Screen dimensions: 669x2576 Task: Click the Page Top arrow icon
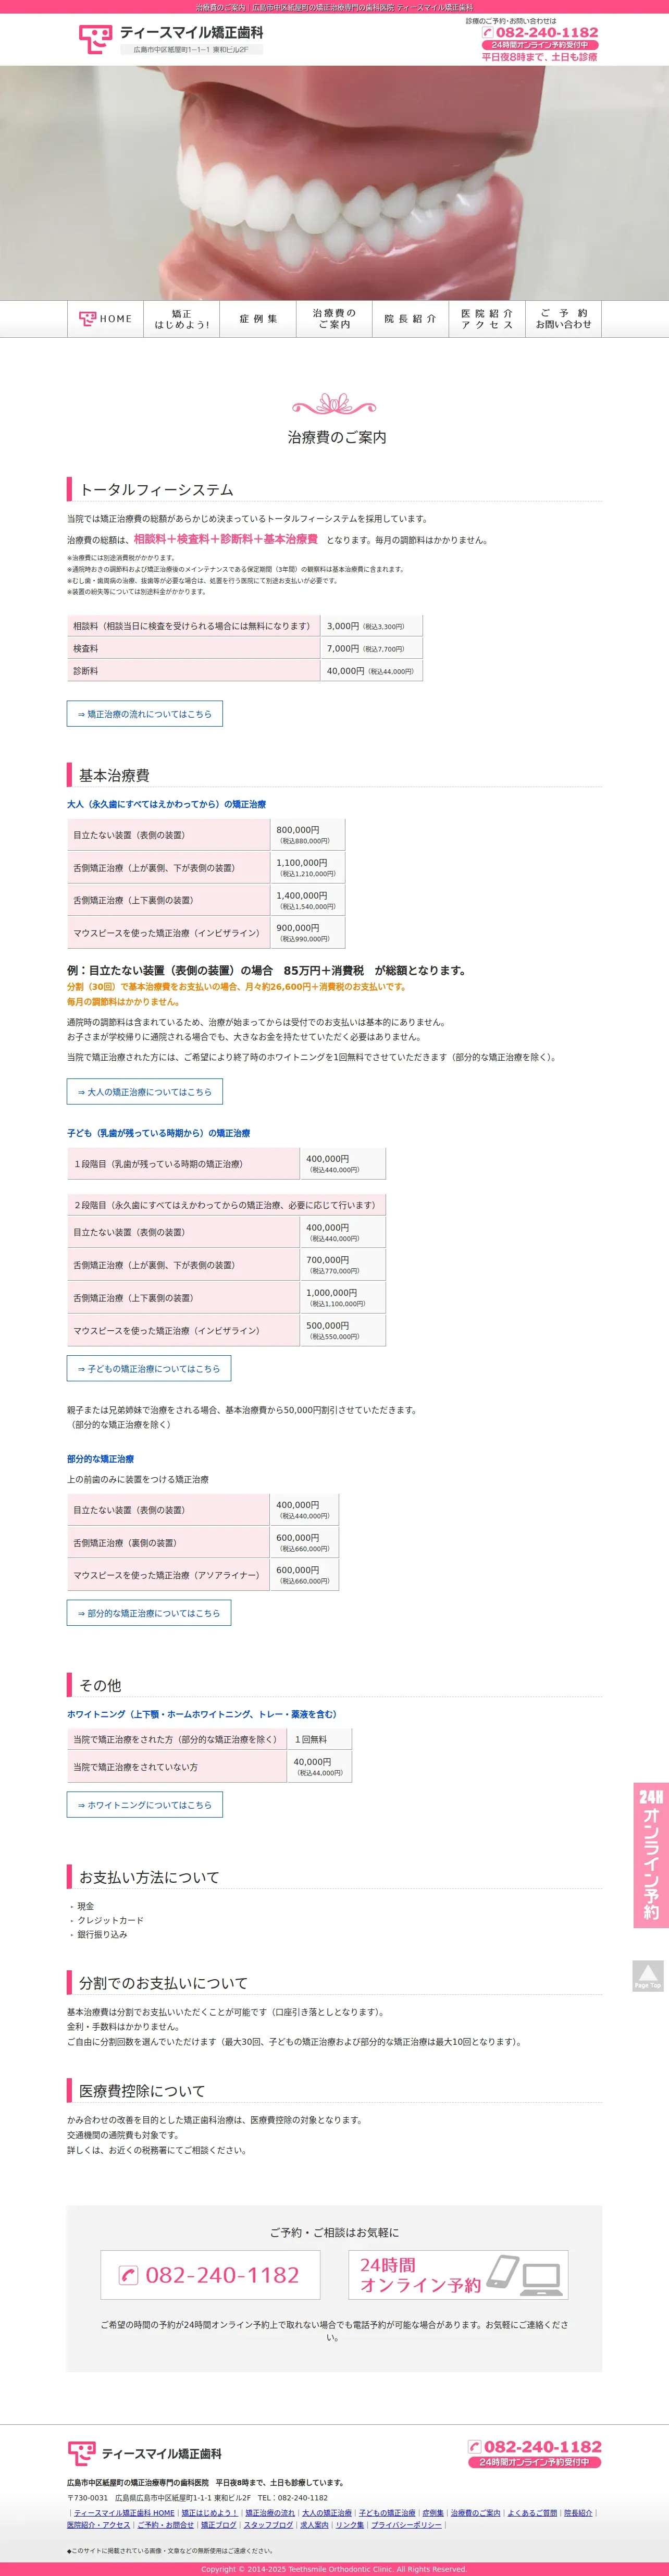[x=648, y=1976]
